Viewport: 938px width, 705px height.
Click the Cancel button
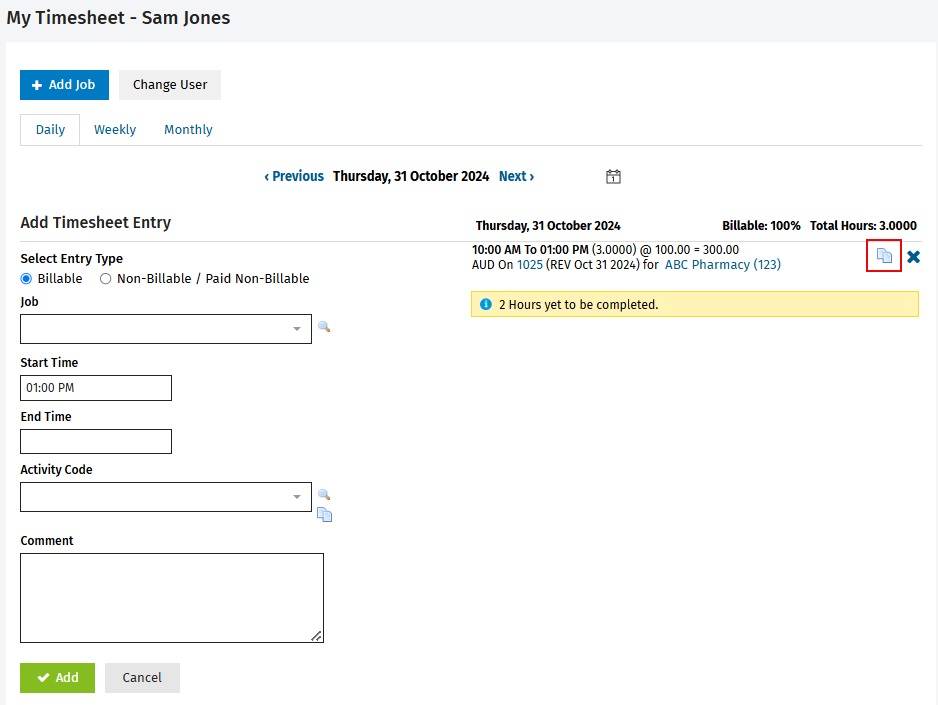coord(142,677)
